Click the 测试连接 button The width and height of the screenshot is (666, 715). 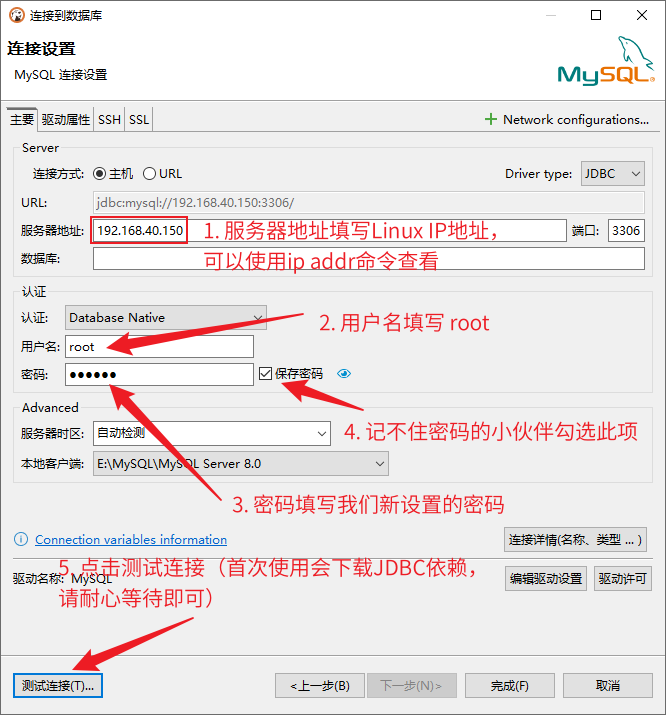coord(59,686)
